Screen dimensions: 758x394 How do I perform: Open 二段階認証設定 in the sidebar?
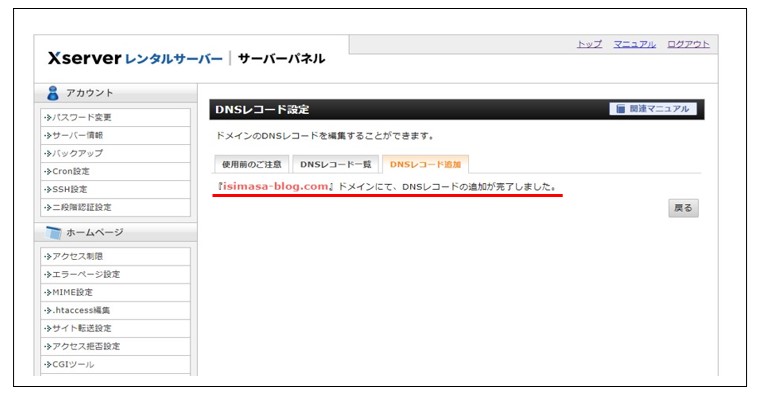116,207
